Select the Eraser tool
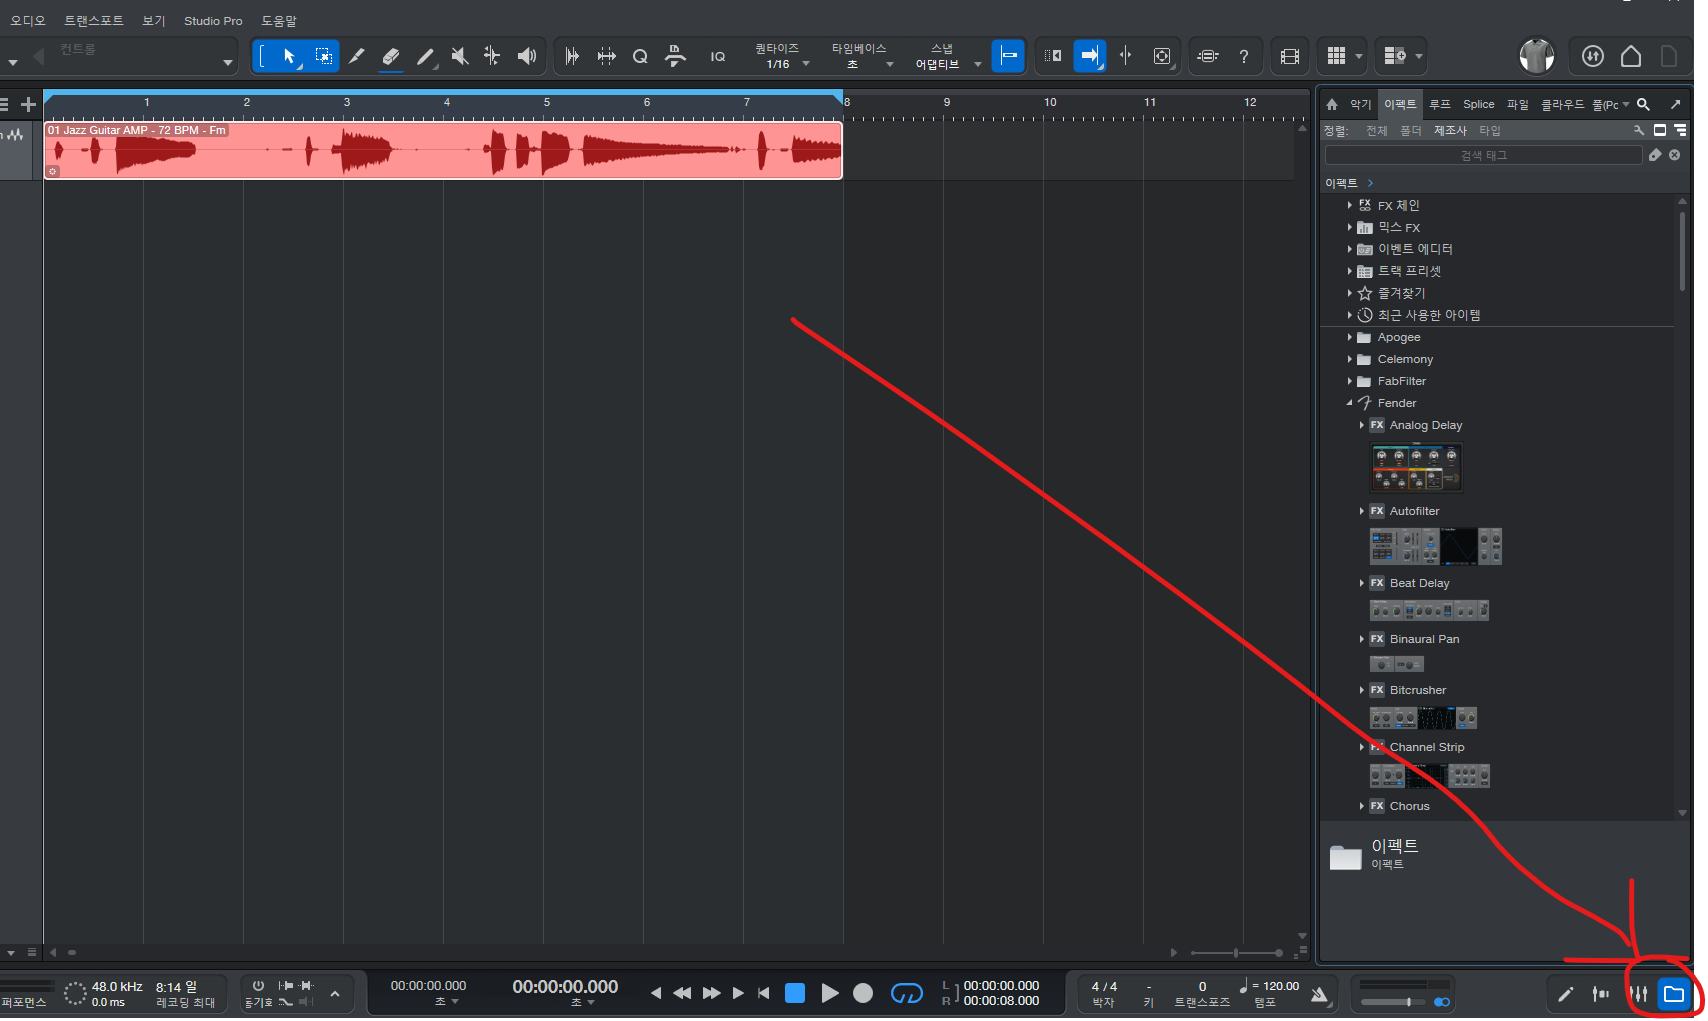Image resolution: width=1708 pixels, height=1021 pixels. [391, 56]
